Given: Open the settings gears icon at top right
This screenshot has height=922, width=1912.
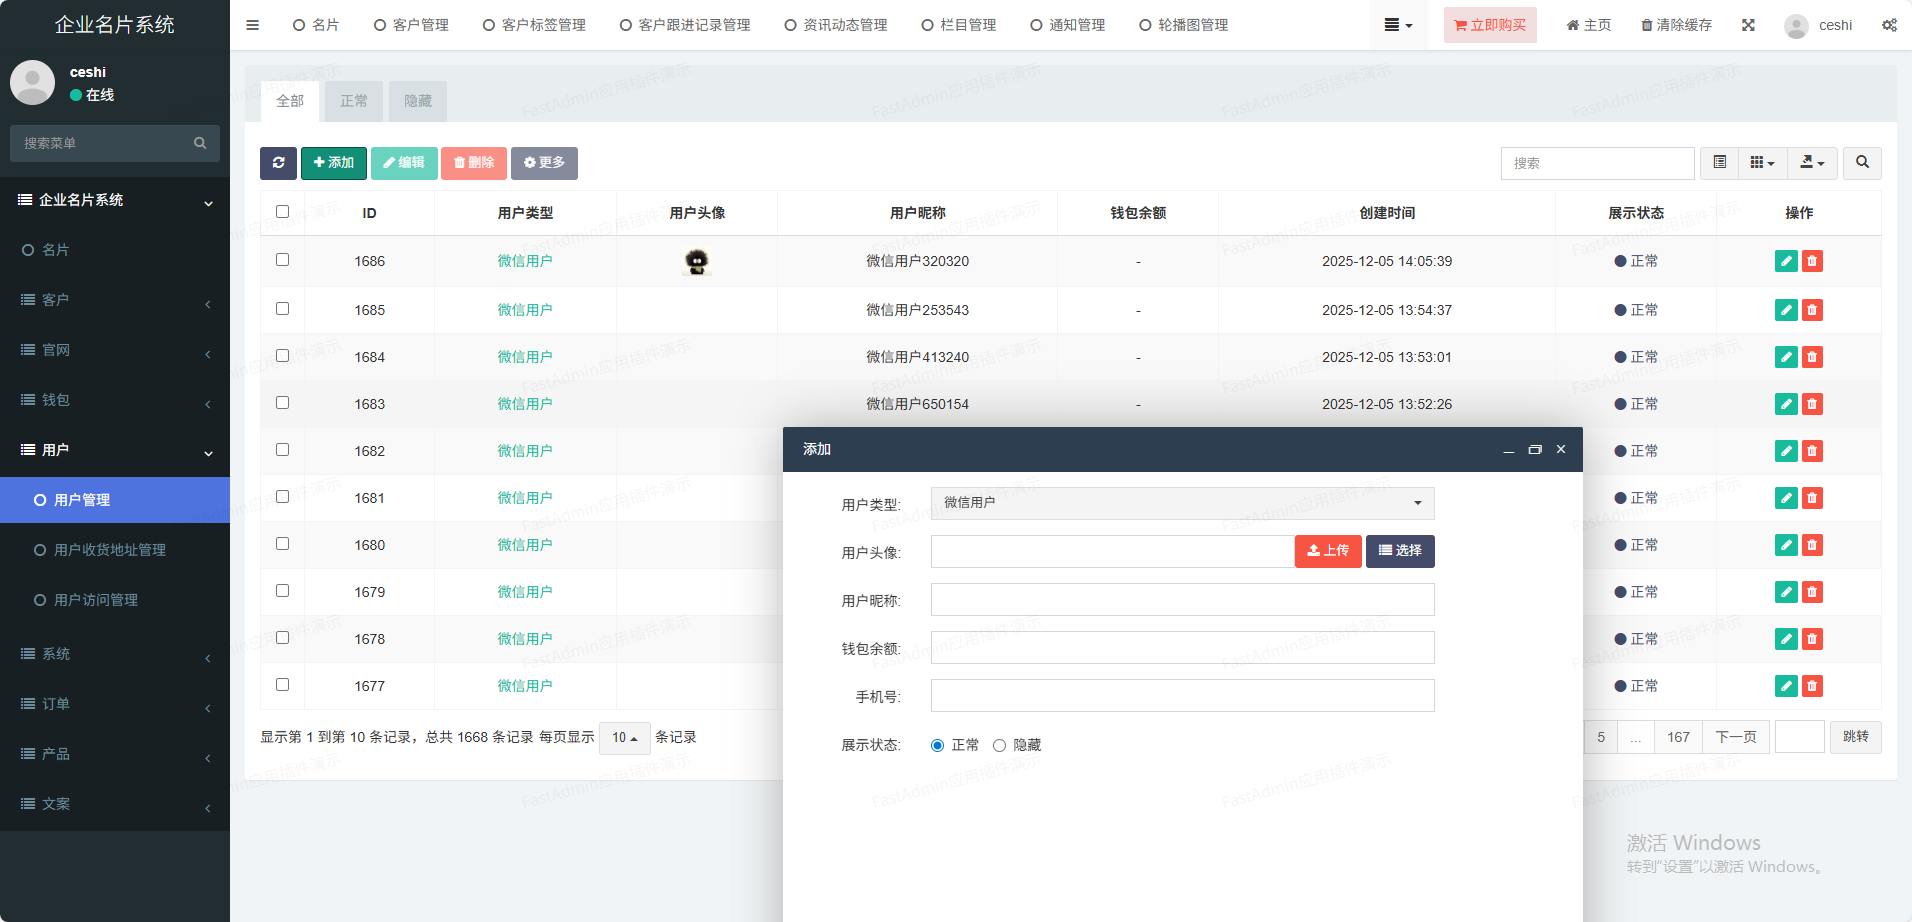Looking at the screenshot, I should (1889, 25).
